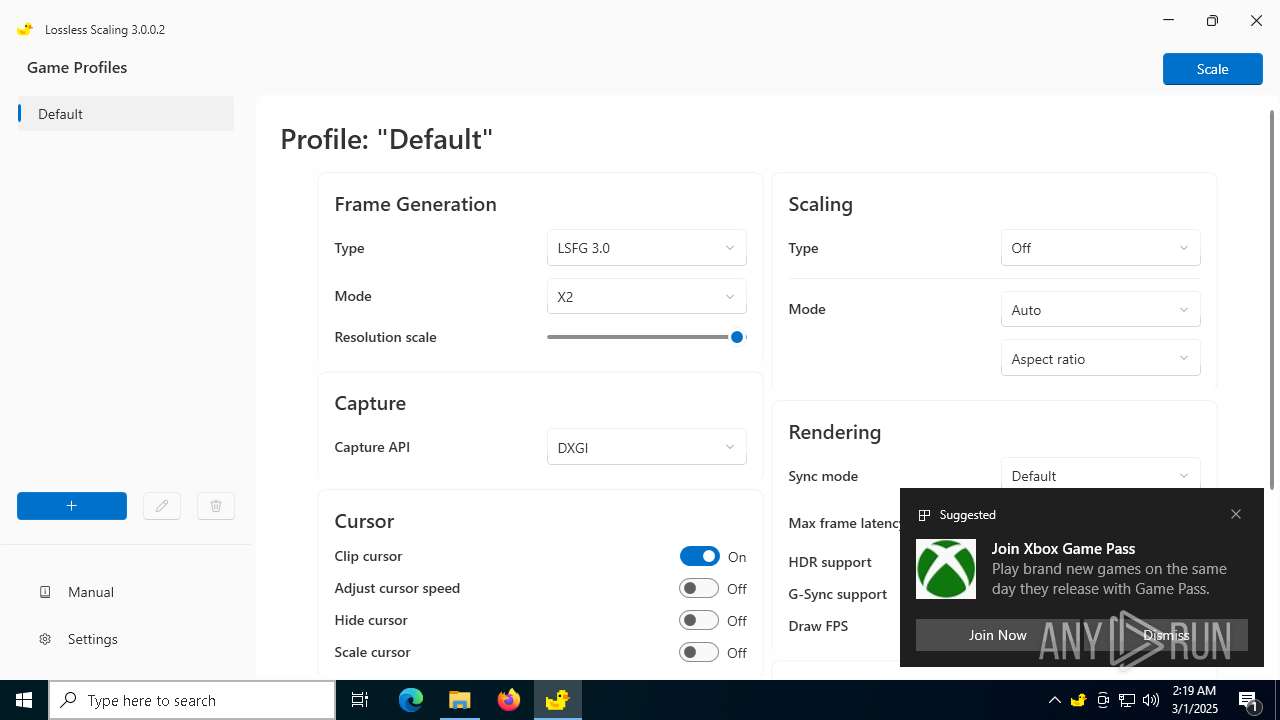The height and width of the screenshot is (720, 1280).
Task: Select the Default game profile
Action: 126,114
